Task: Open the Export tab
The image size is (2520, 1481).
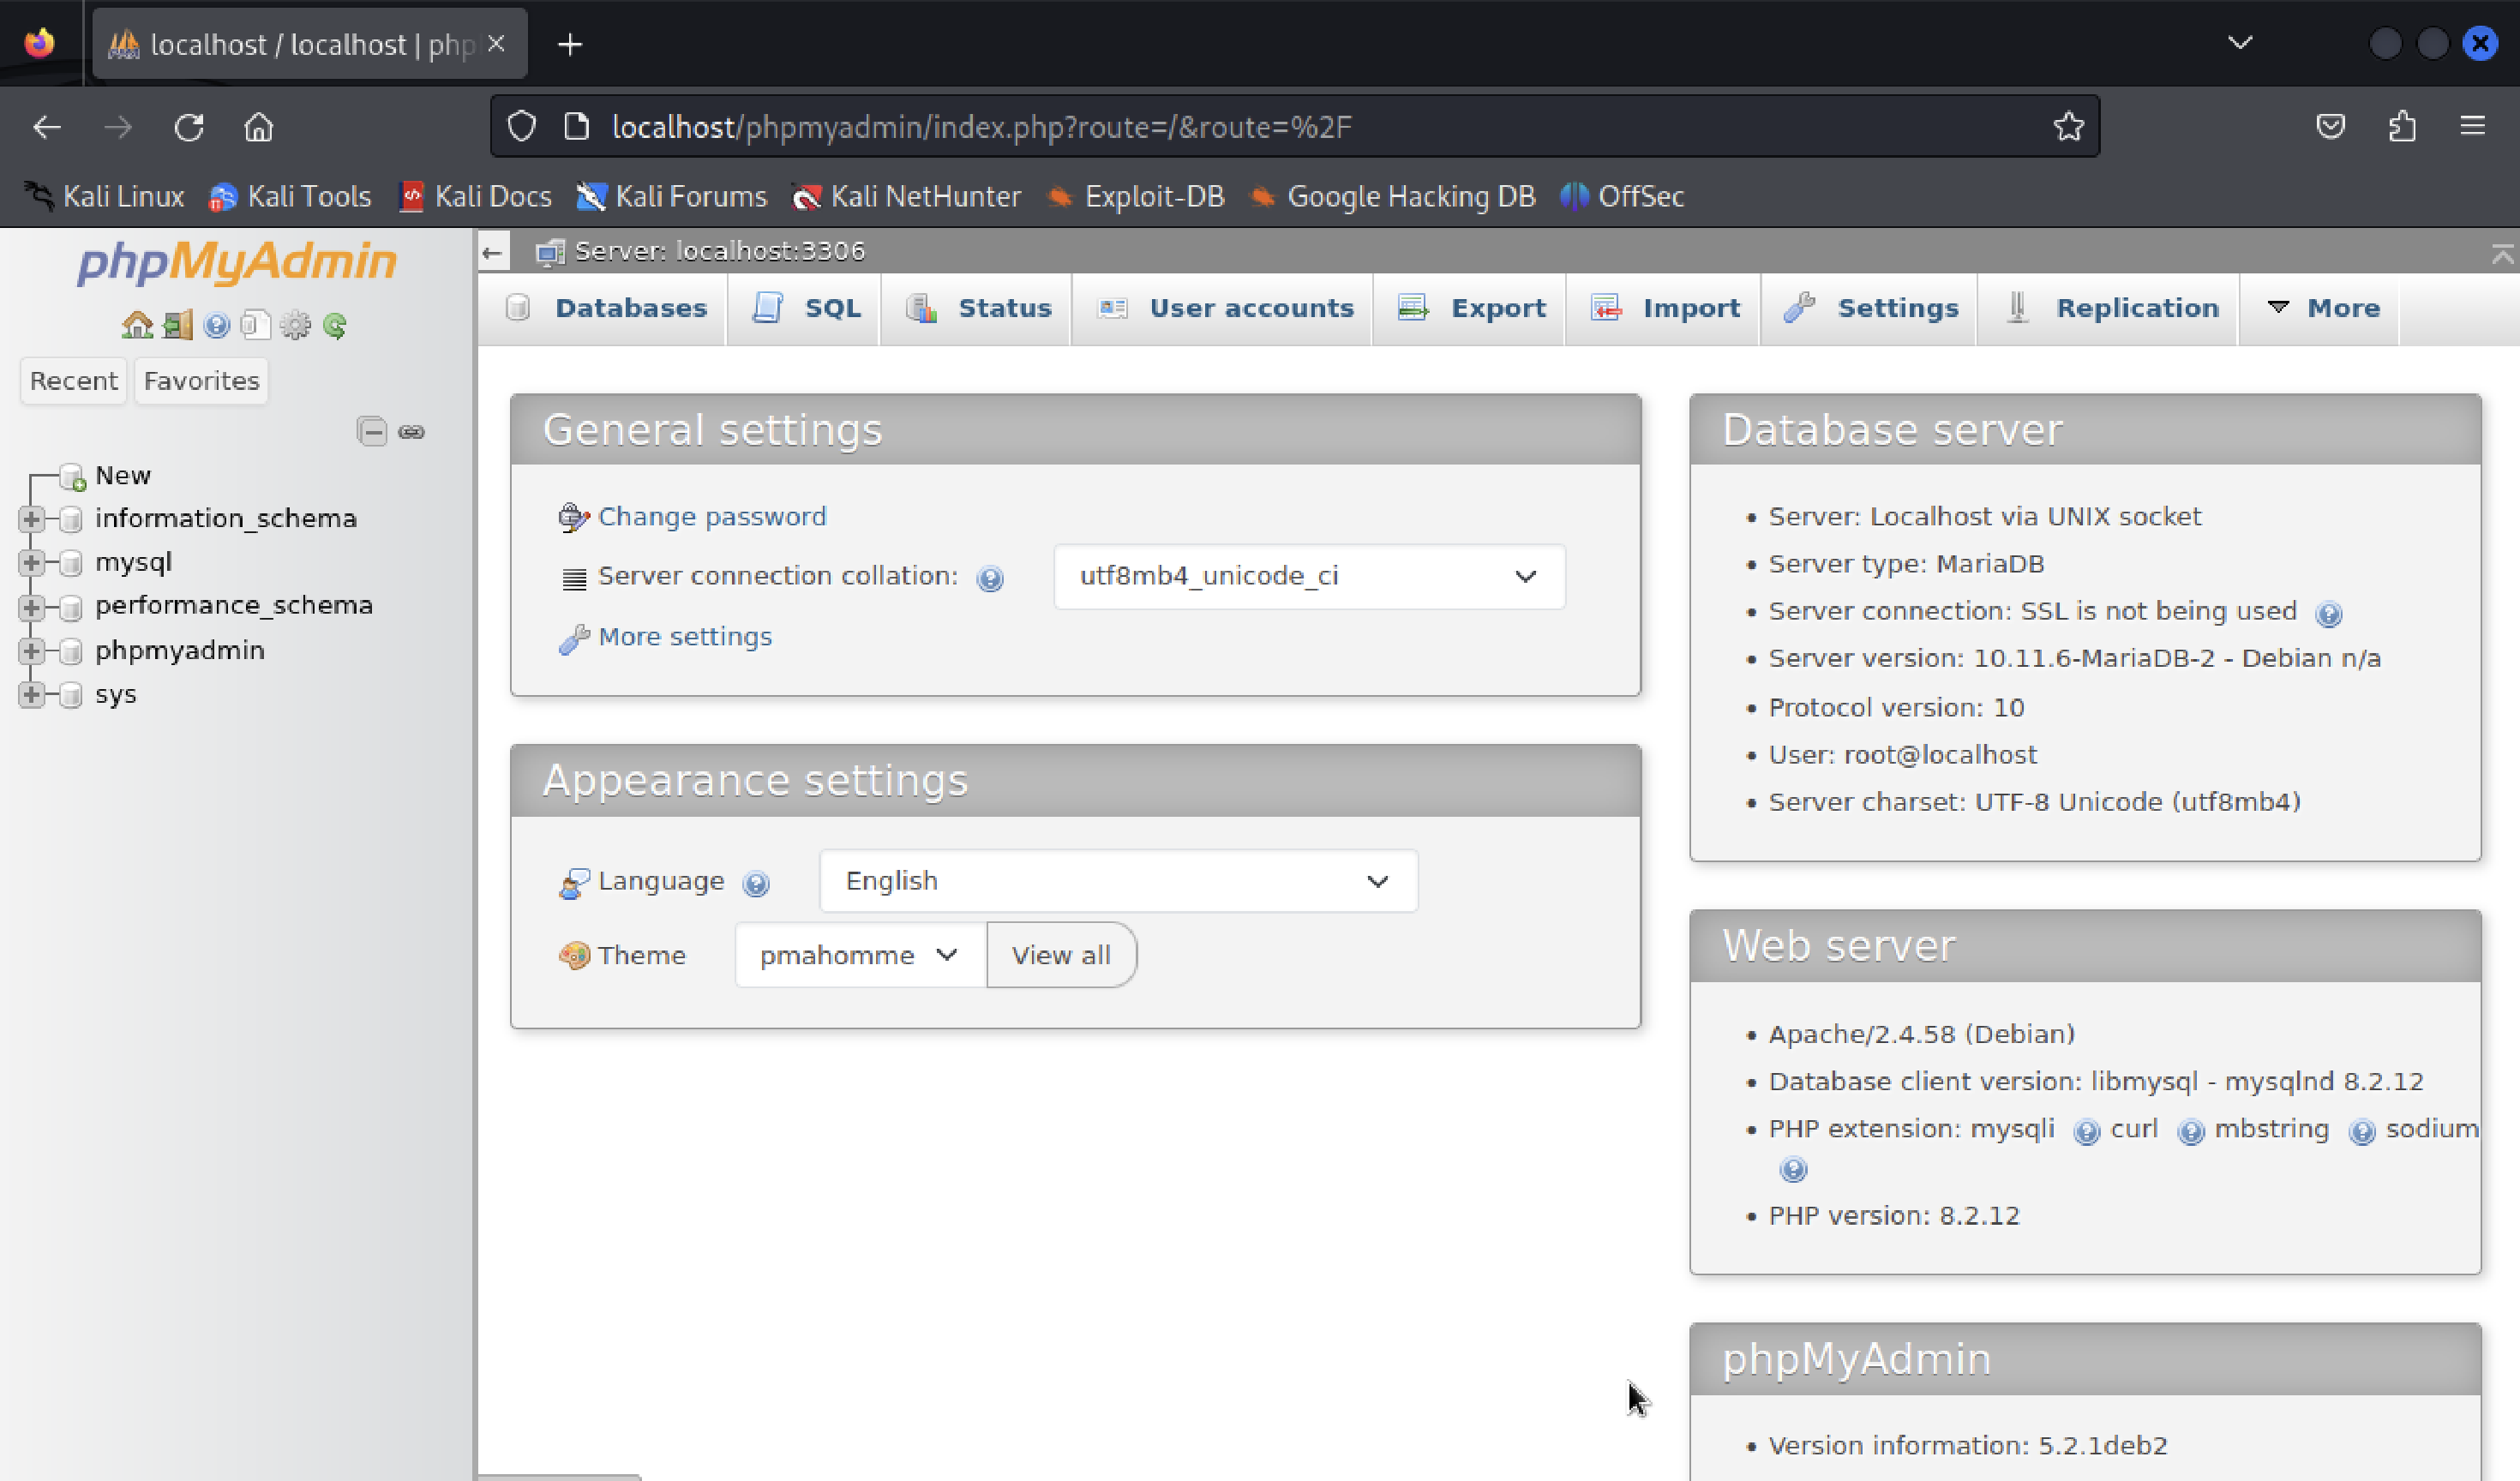Action: (x=1469, y=308)
